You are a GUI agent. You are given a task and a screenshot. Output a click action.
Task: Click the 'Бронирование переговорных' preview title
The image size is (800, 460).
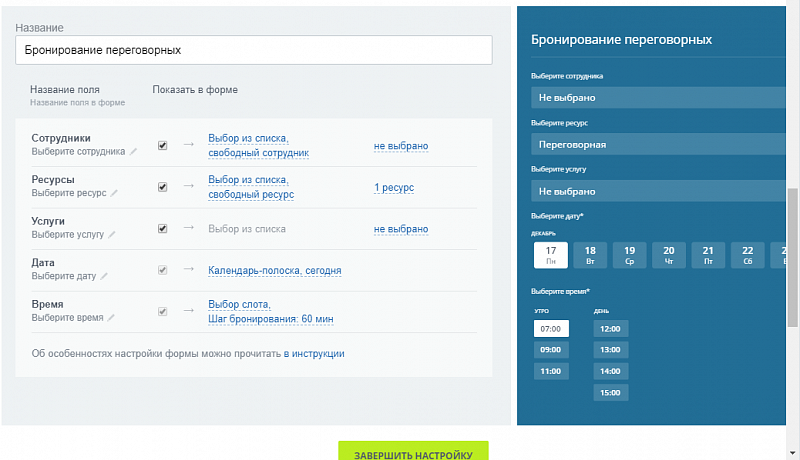621,40
